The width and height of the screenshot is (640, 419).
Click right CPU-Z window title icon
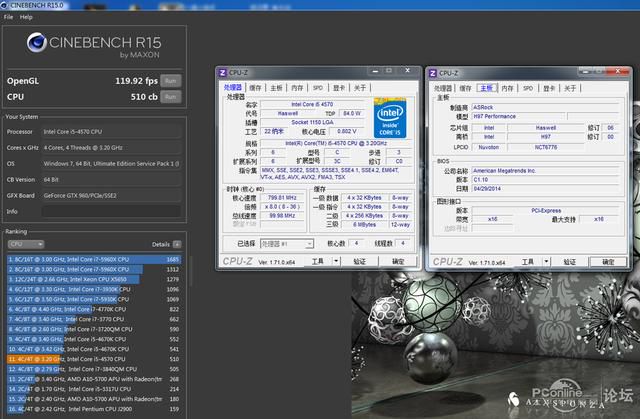pos(433,73)
